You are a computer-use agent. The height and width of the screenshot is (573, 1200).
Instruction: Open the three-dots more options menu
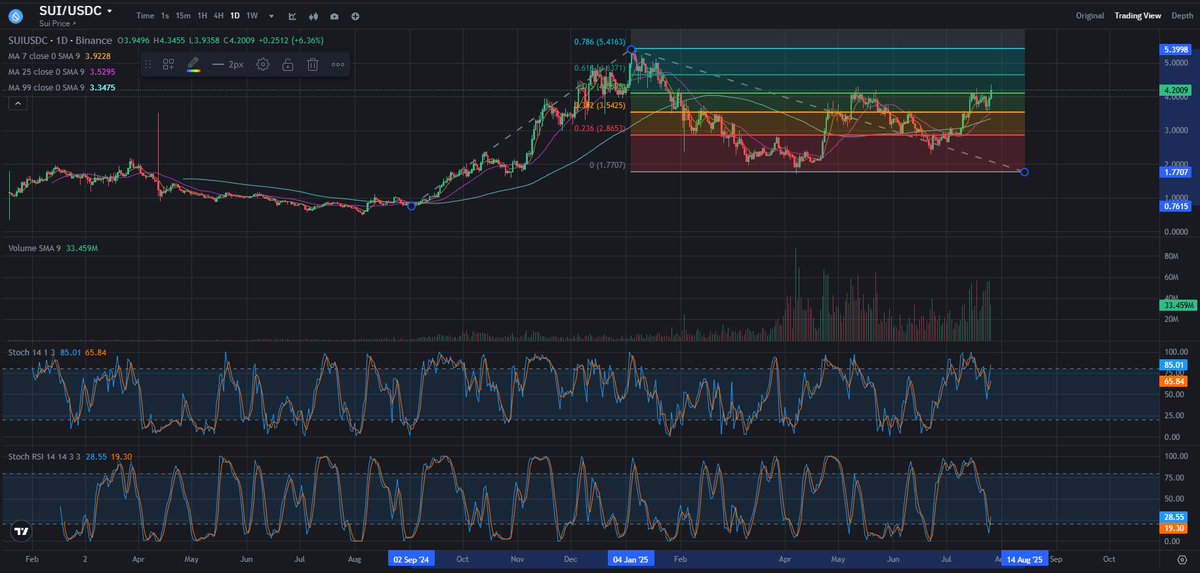click(338, 64)
